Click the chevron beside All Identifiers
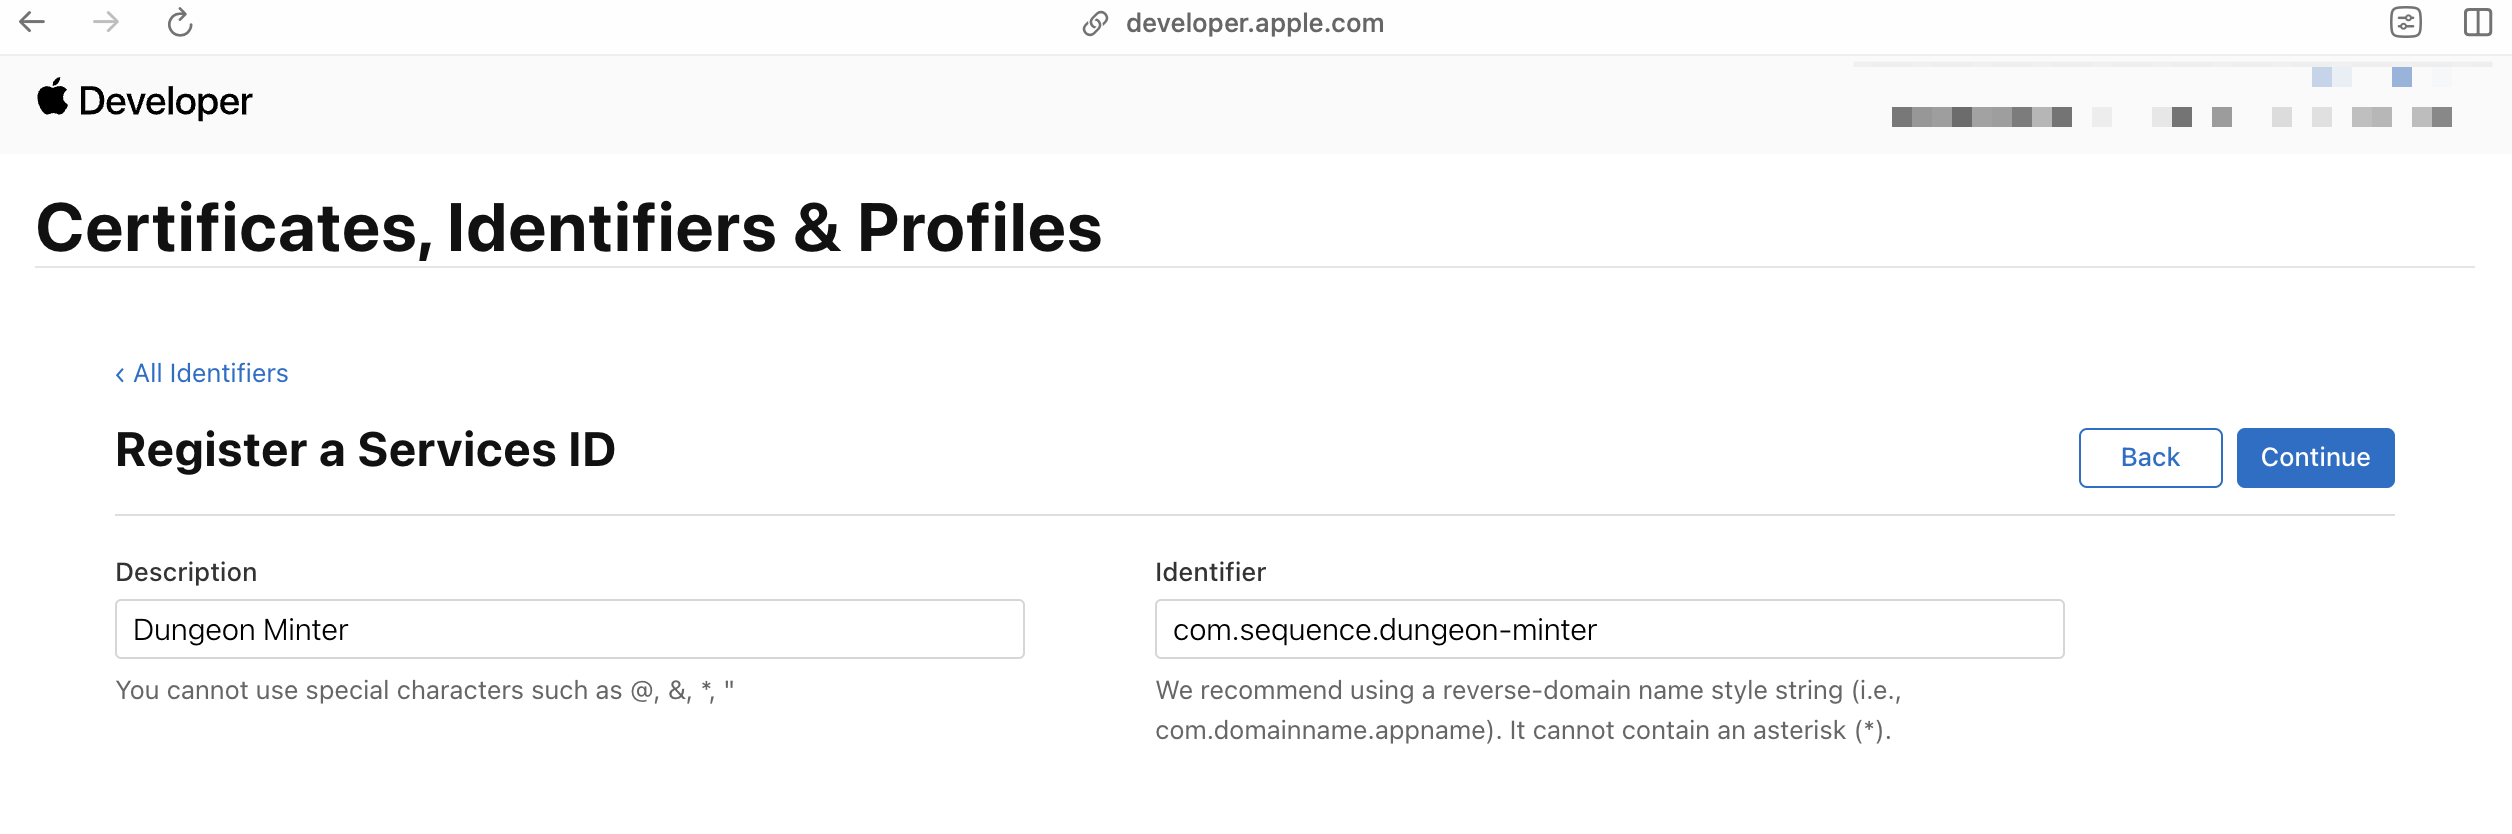This screenshot has width=2512, height=834. [120, 374]
